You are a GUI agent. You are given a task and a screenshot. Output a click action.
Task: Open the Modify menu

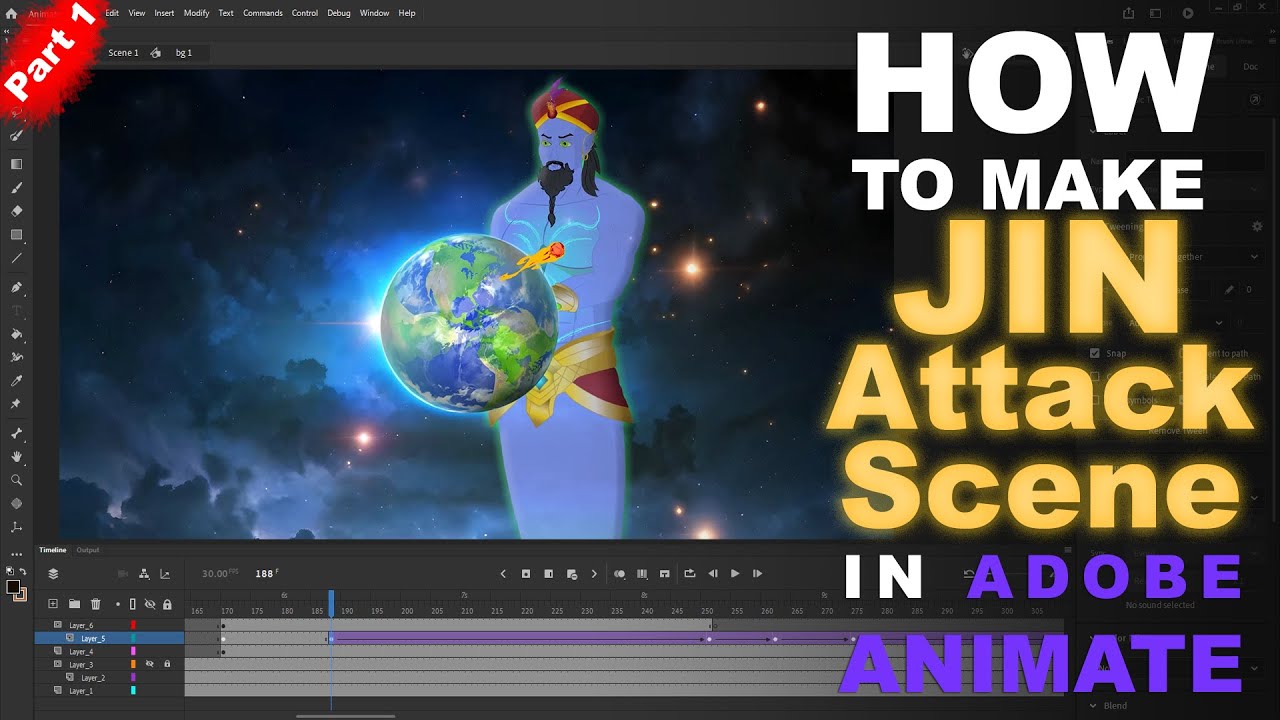click(x=197, y=13)
